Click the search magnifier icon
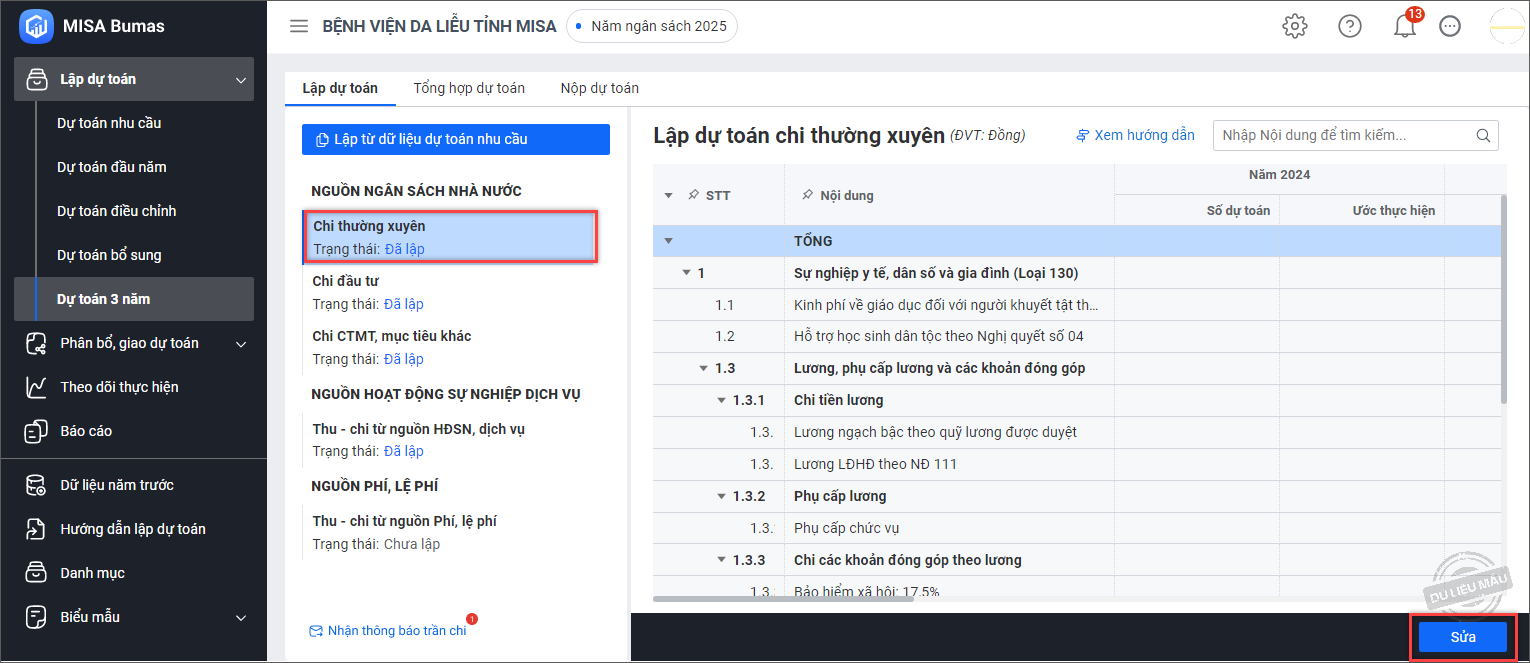This screenshot has height=663, width=1530. 1483,135
